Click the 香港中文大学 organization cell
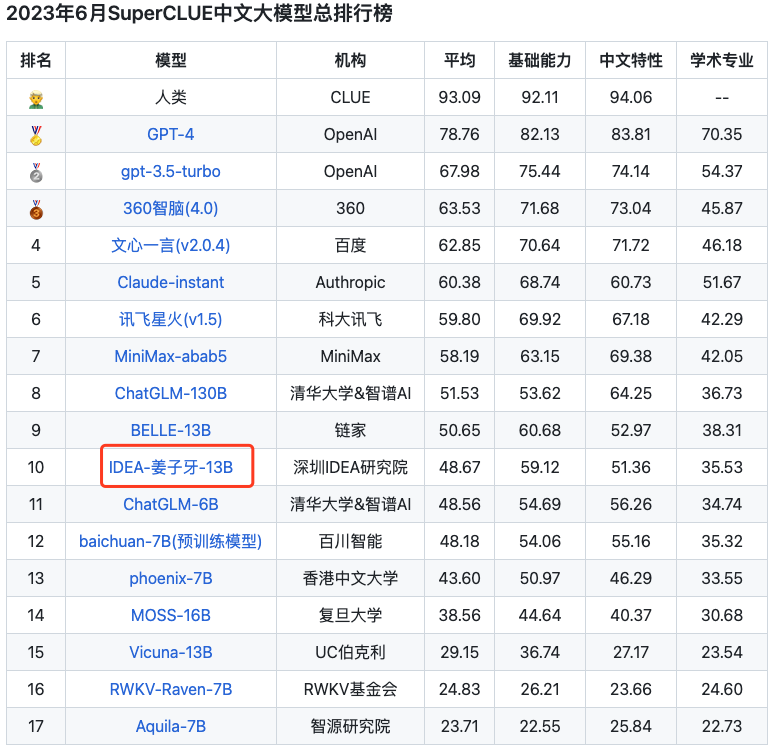The image size is (771, 749). pyautogui.click(x=350, y=578)
